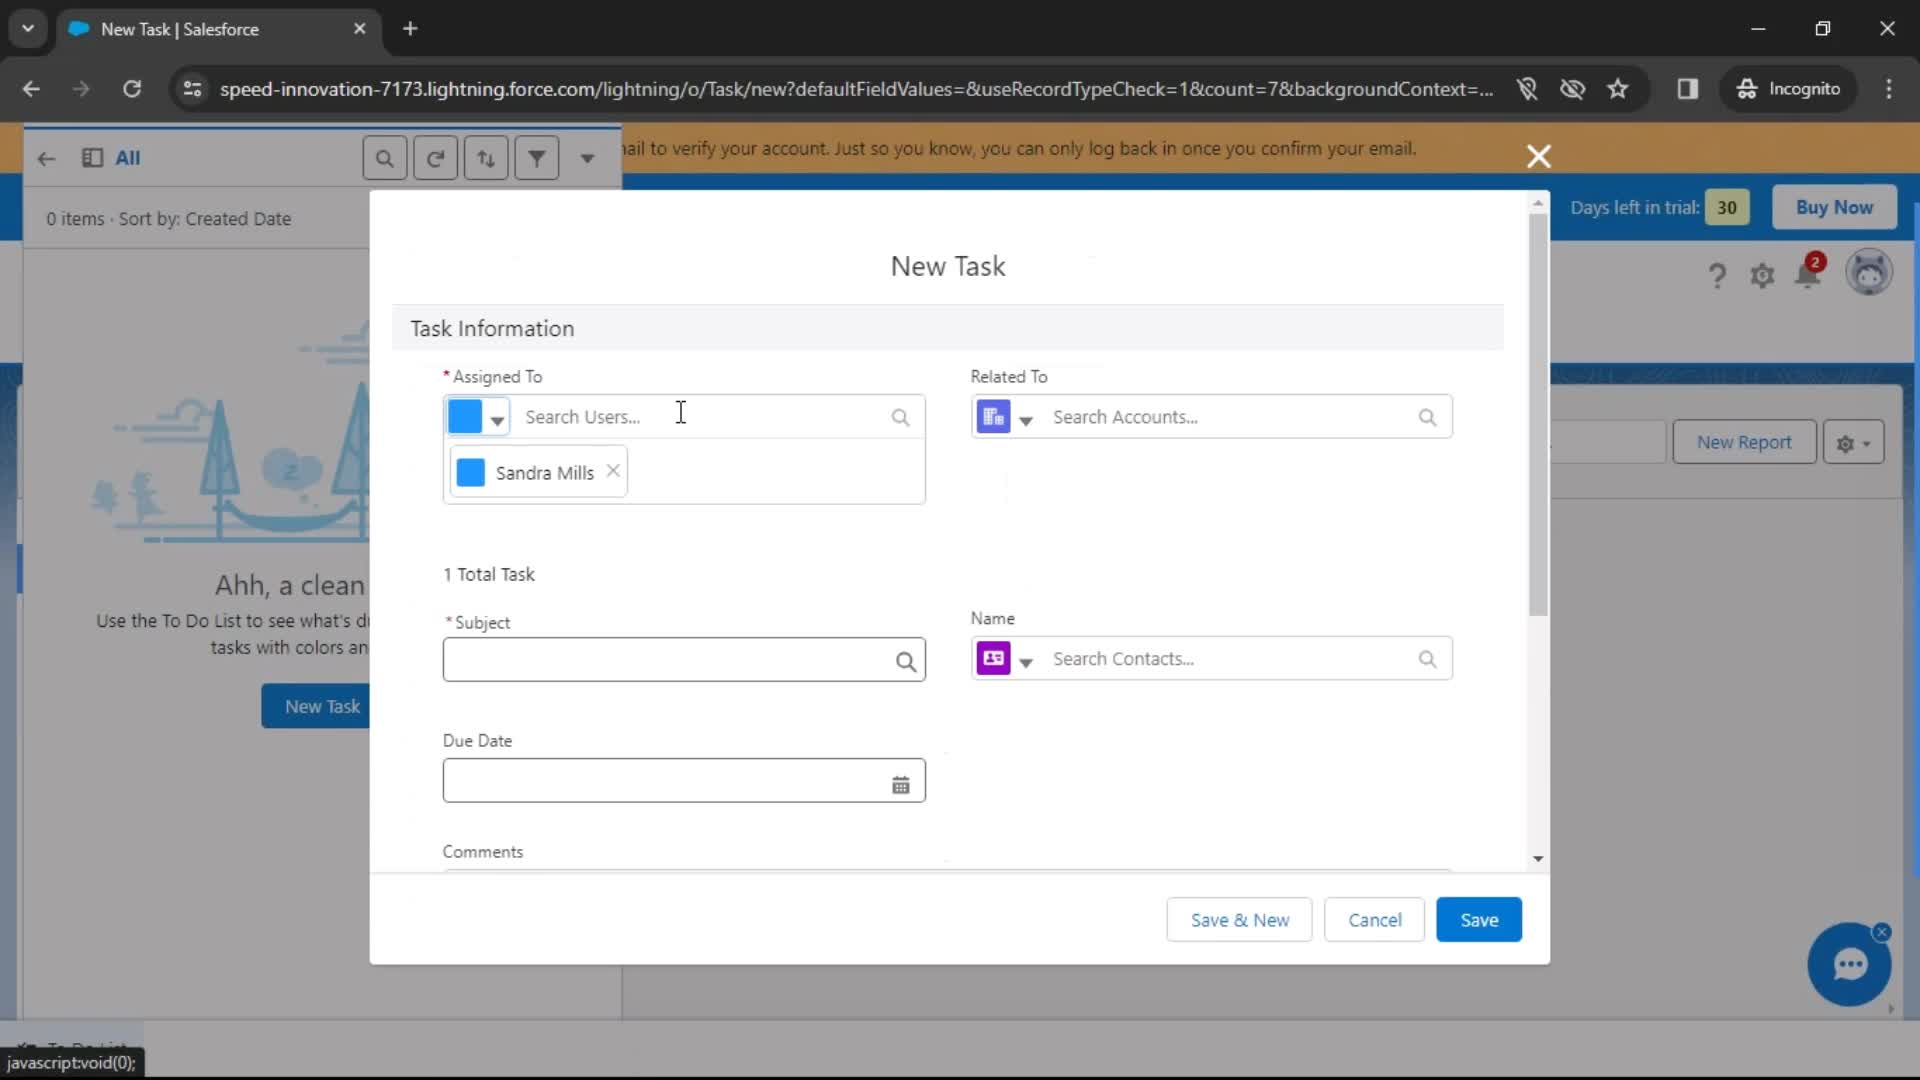Open Name object type dropdown with contact icon
This screenshot has height=1080, width=1920.
click(1006, 659)
